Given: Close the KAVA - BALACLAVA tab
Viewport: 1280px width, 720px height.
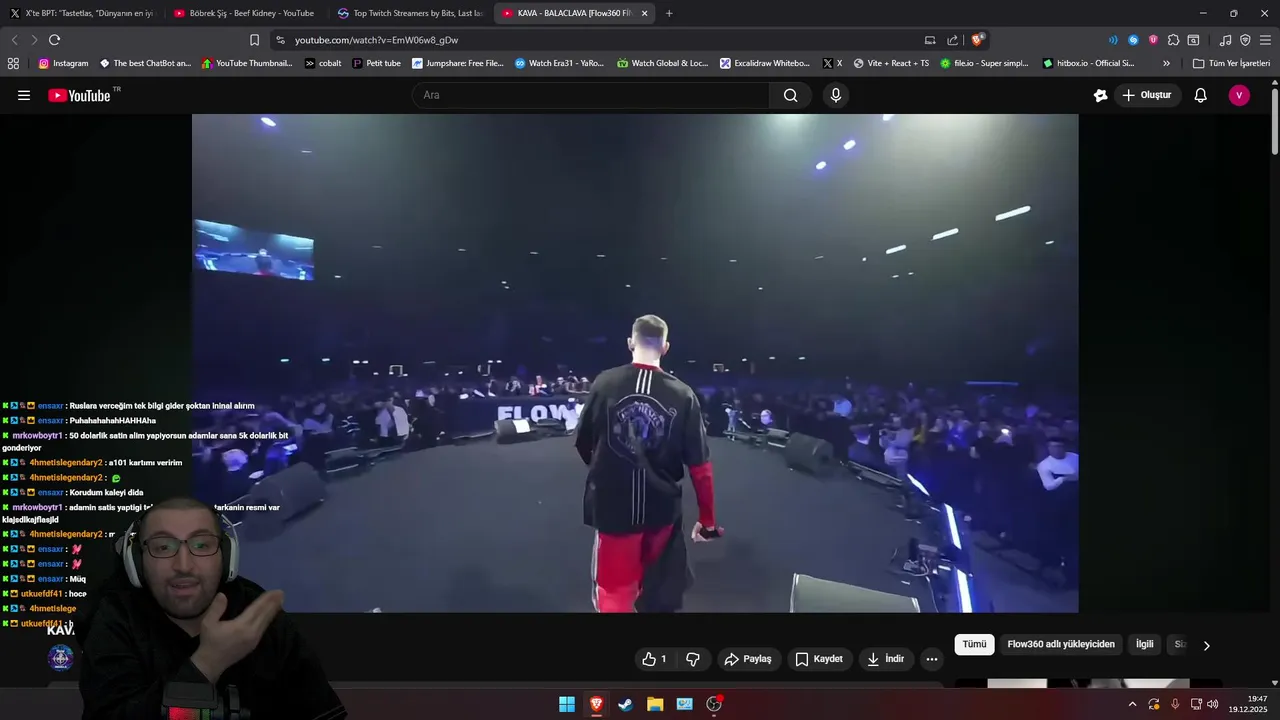Looking at the screenshot, I should pyautogui.click(x=644, y=13).
